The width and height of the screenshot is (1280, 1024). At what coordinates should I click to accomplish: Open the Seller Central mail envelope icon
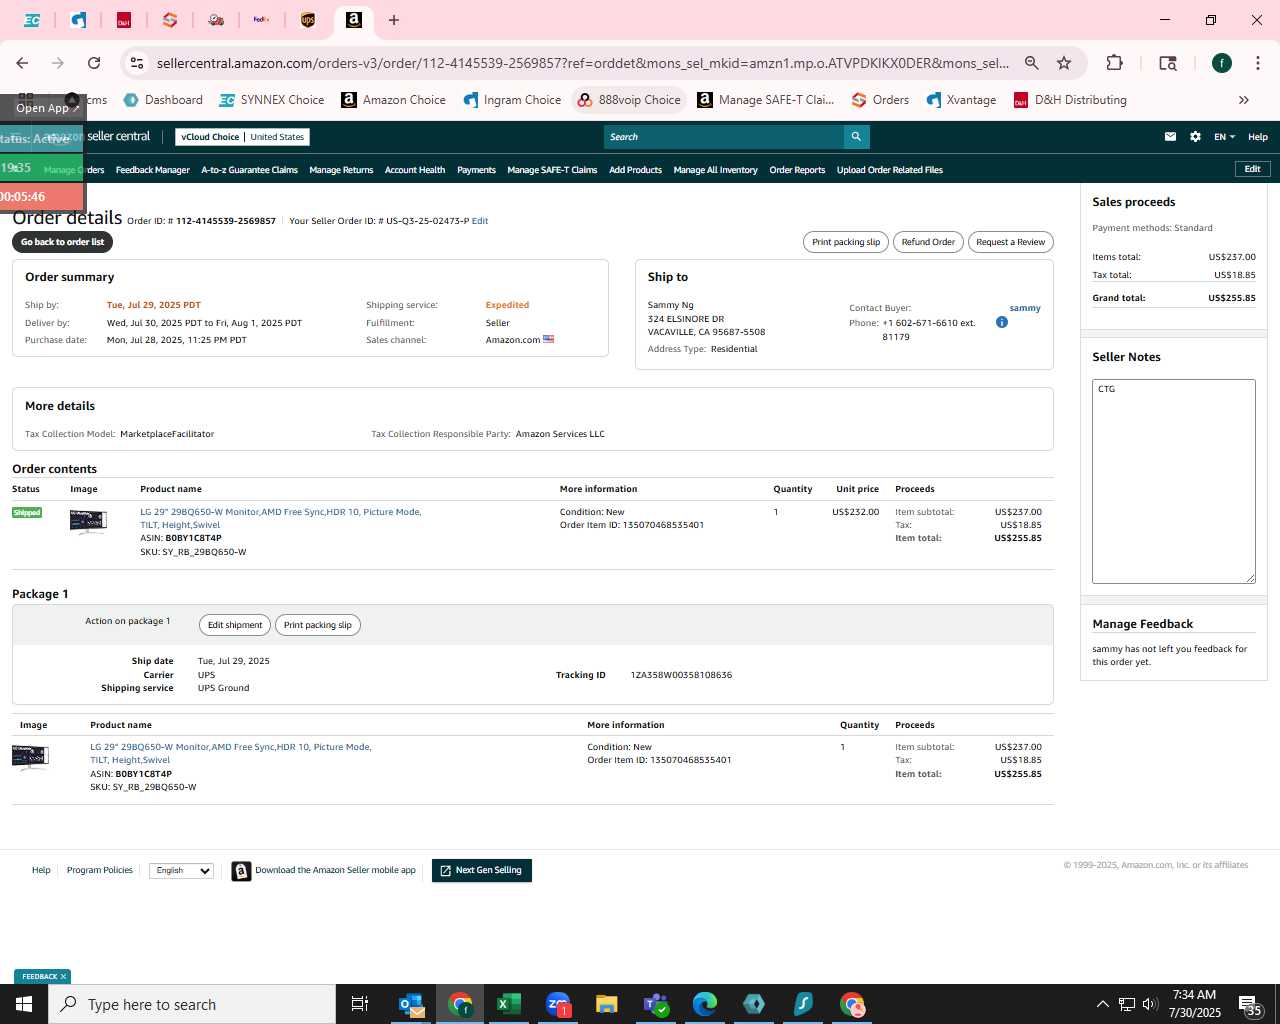[1170, 137]
